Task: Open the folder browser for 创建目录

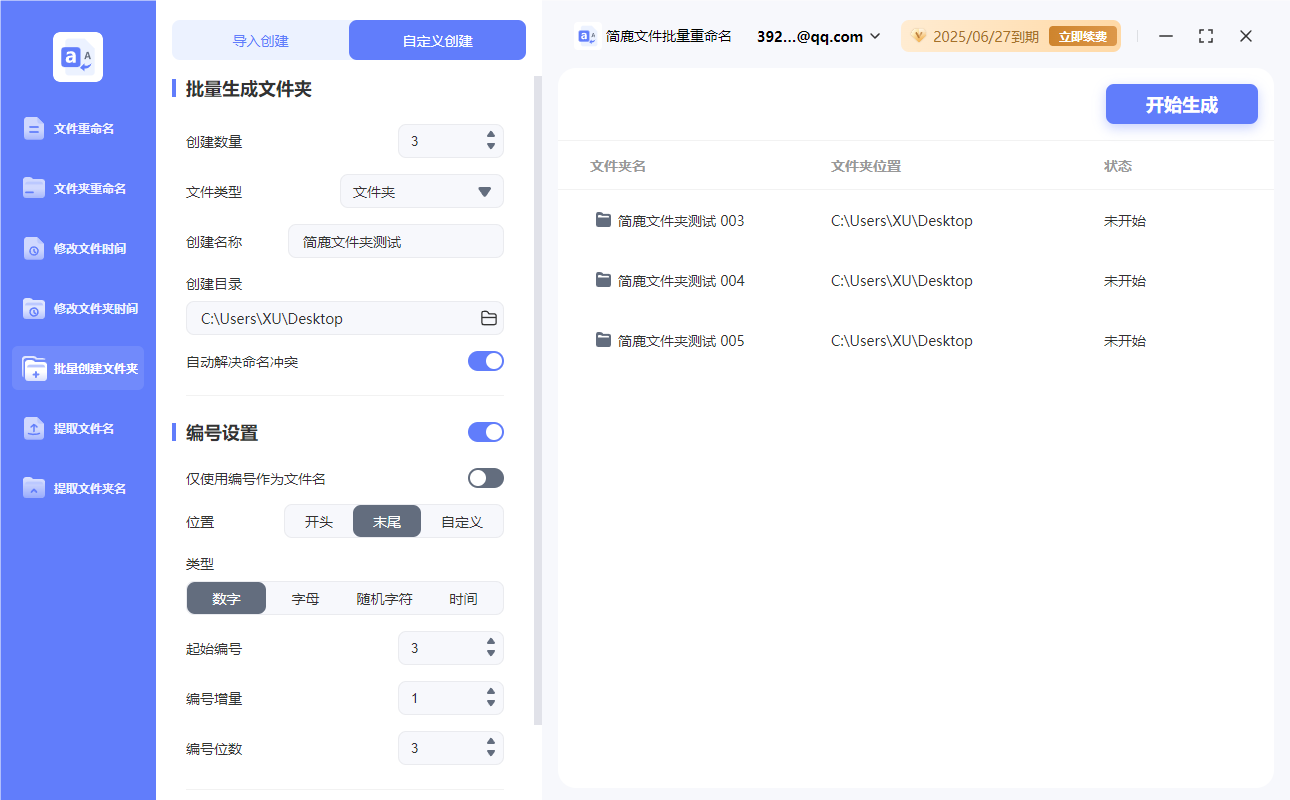Action: pyautogui.click(x=487, y=318)
